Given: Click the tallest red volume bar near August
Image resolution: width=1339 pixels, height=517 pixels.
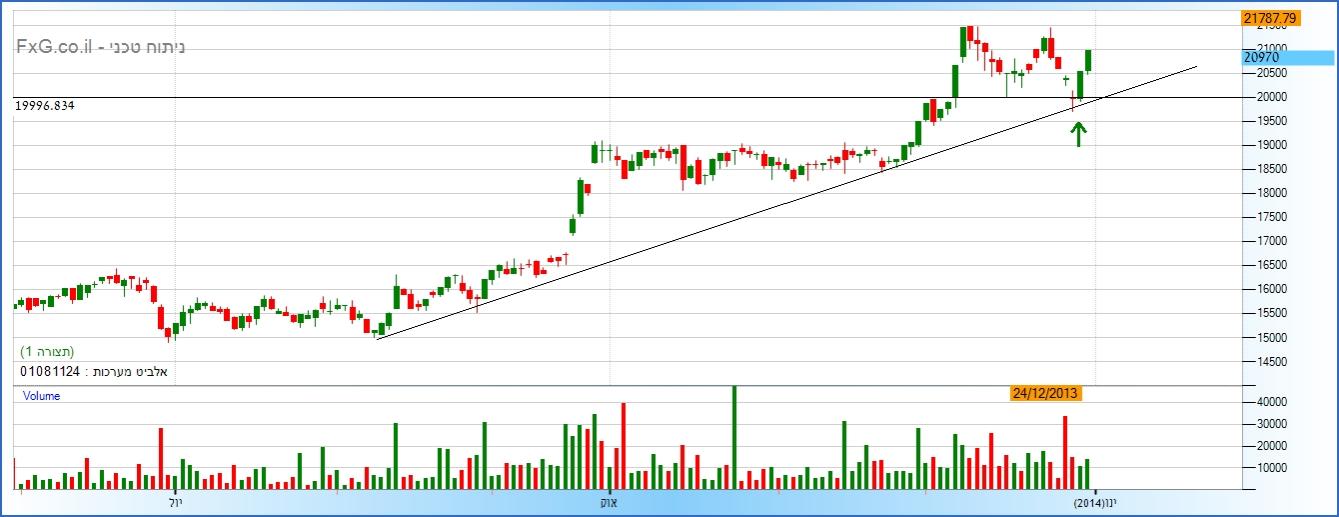Looking at the screenshot, I should coord(623,446).
